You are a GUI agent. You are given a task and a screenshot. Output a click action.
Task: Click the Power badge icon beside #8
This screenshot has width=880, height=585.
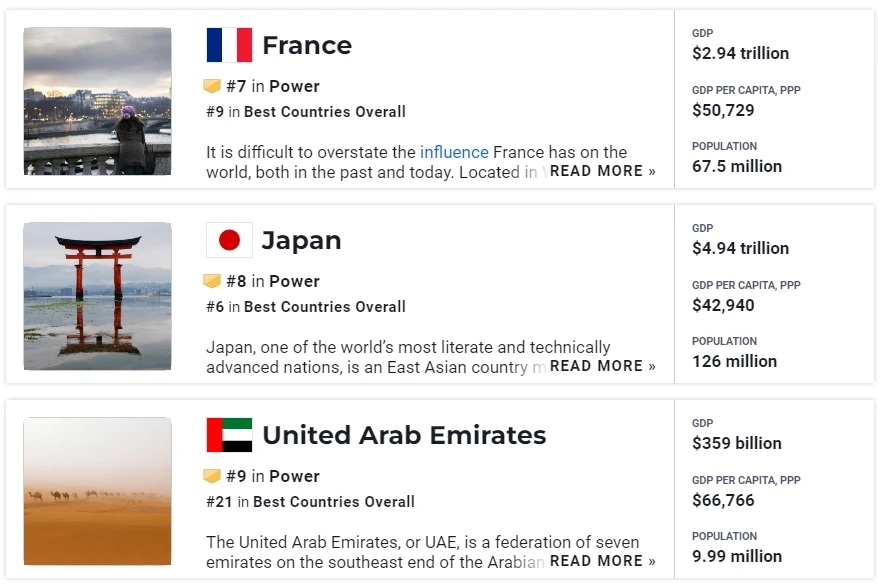point(212,281)
